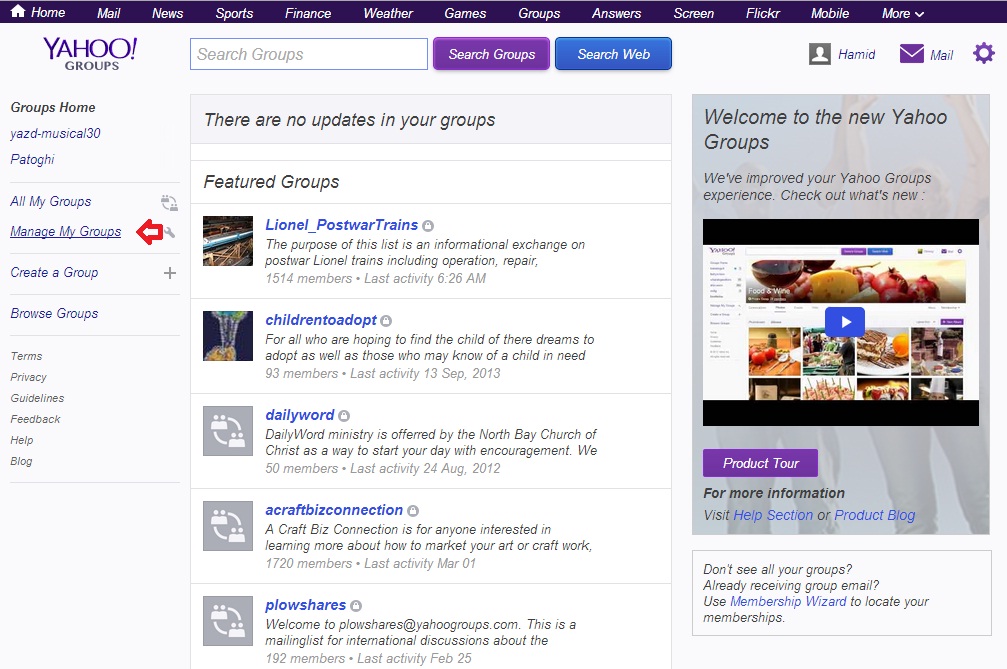1007x669 pixels.
Task: Open childrentoadopt group photo
Action: click(x=228, y=336)
